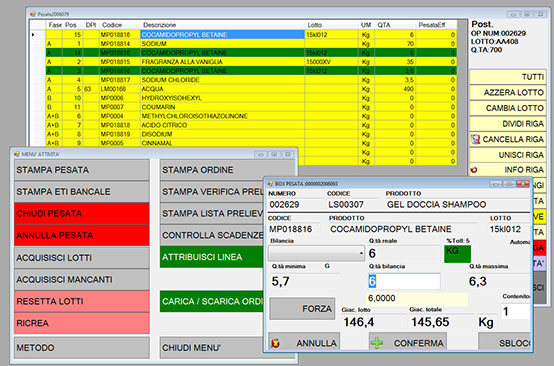Select the METHYLCHLOROISOTHIAZOLINONE row
The image size is (554, 366).
[x=251, y=116]
